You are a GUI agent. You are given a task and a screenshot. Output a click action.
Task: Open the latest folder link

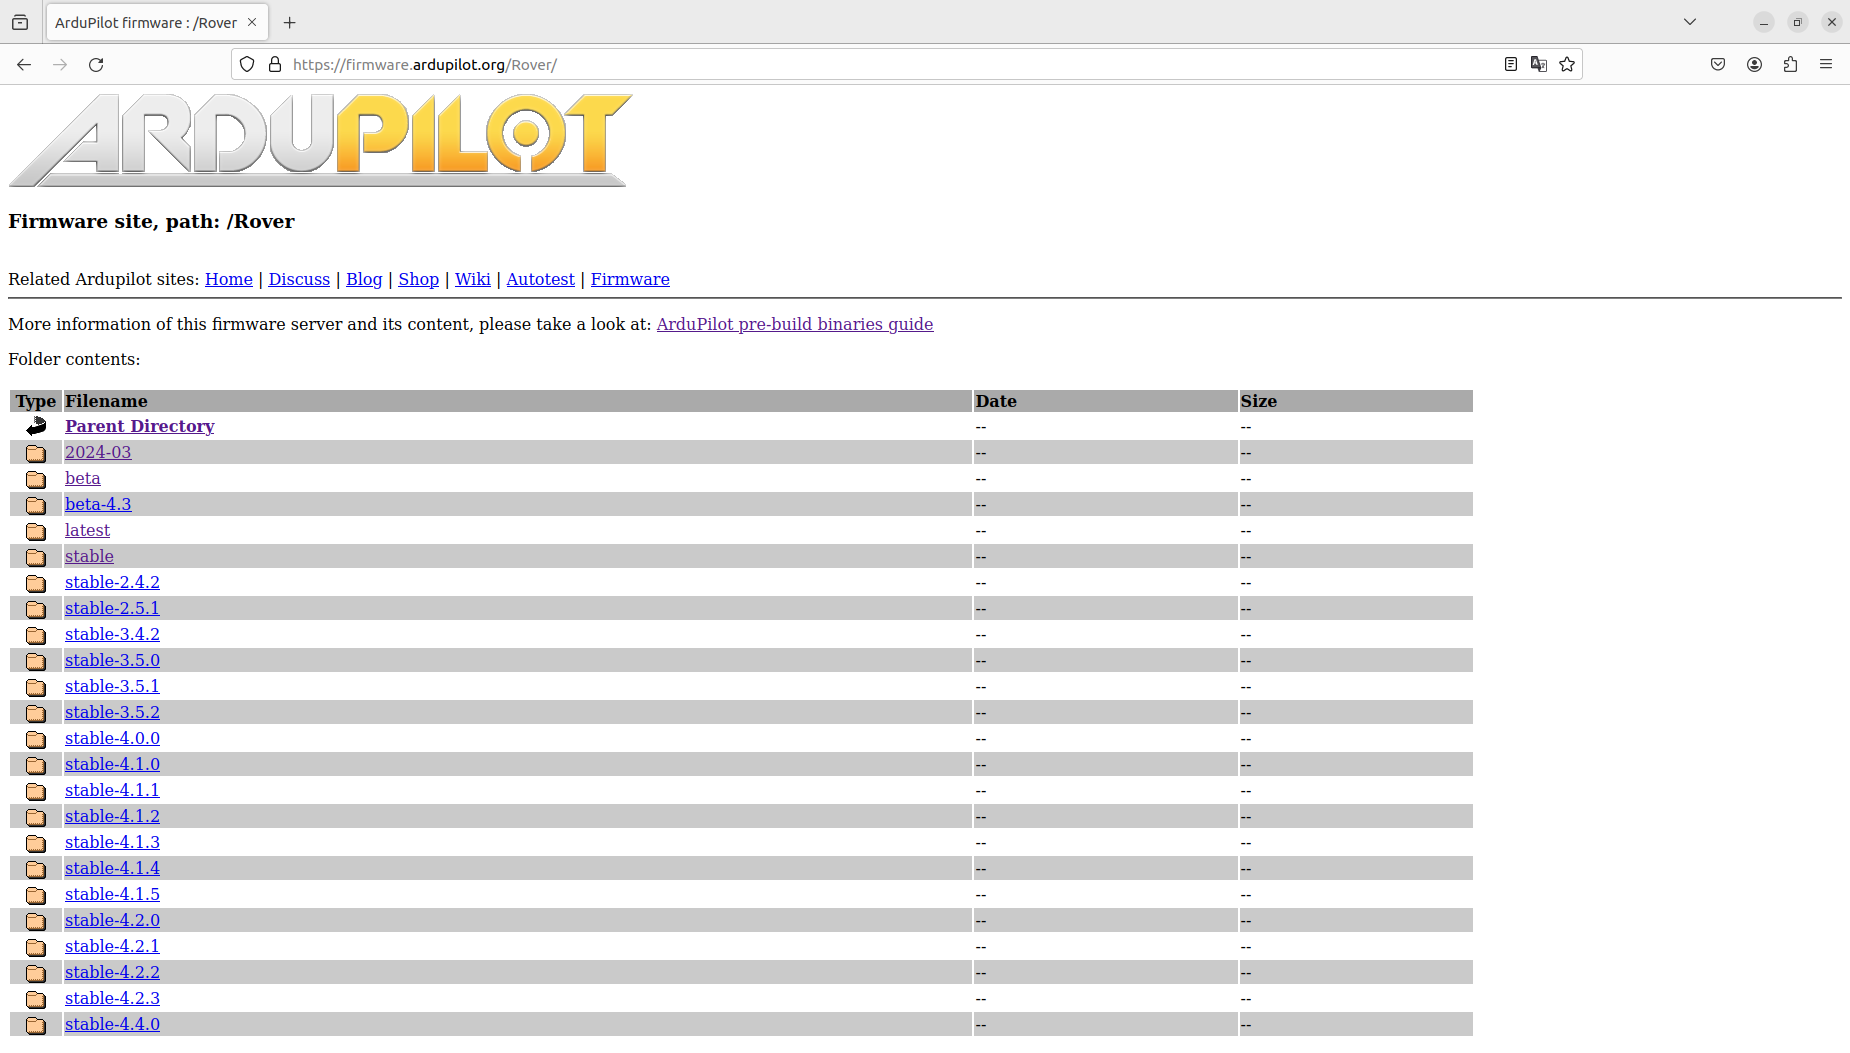tap(87, 530)
